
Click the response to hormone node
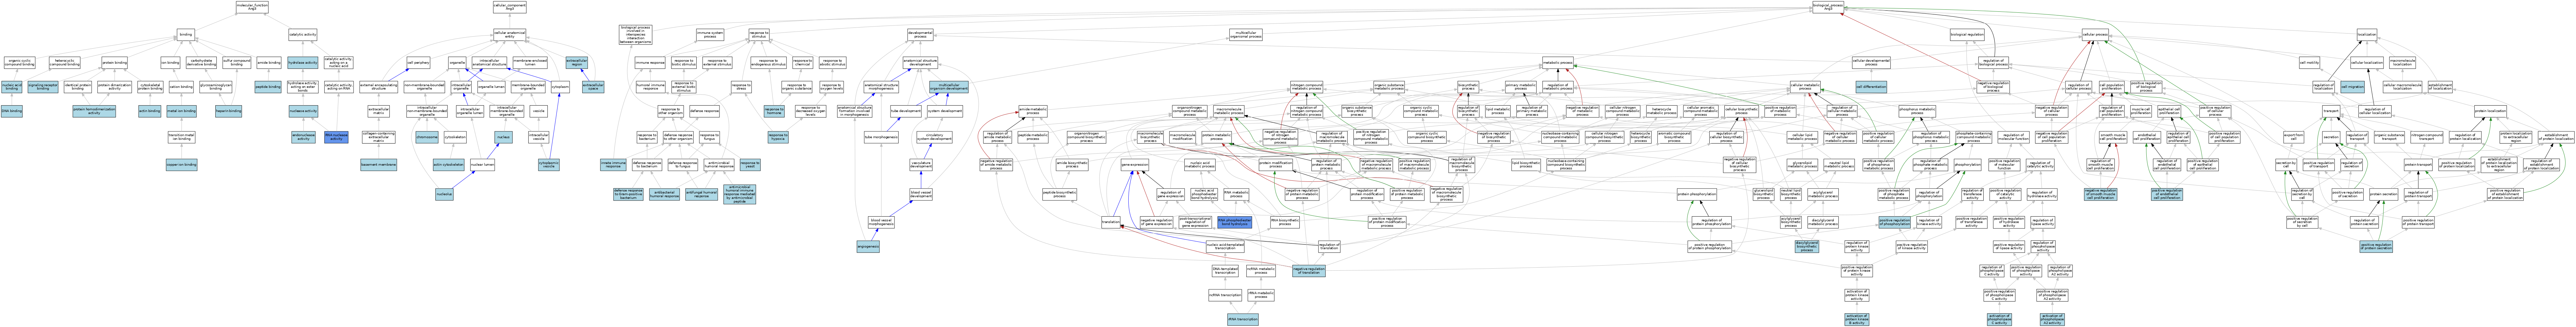[774, 111]
